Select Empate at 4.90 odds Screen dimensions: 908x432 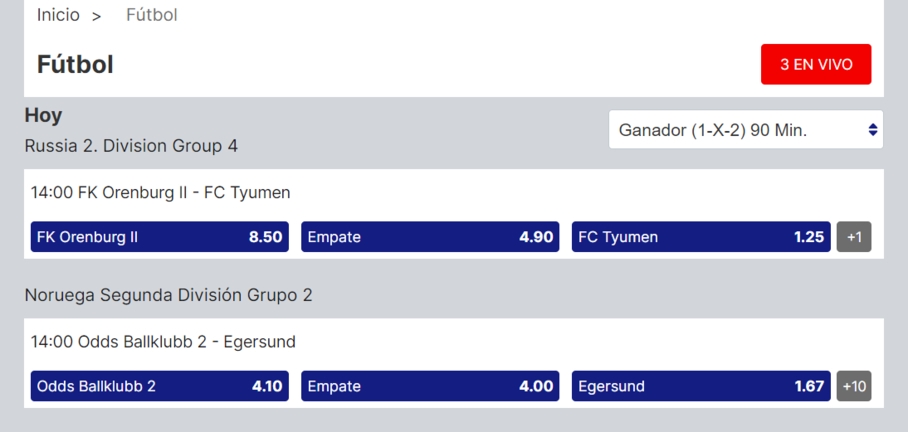(x=430, y=237)
